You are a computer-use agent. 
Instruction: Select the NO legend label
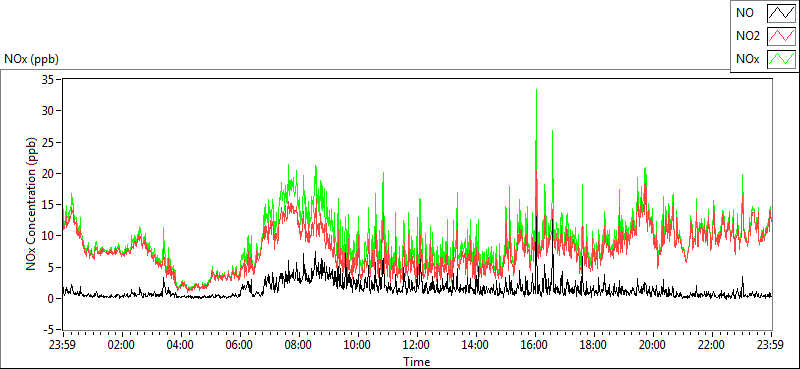coord(745,13)
